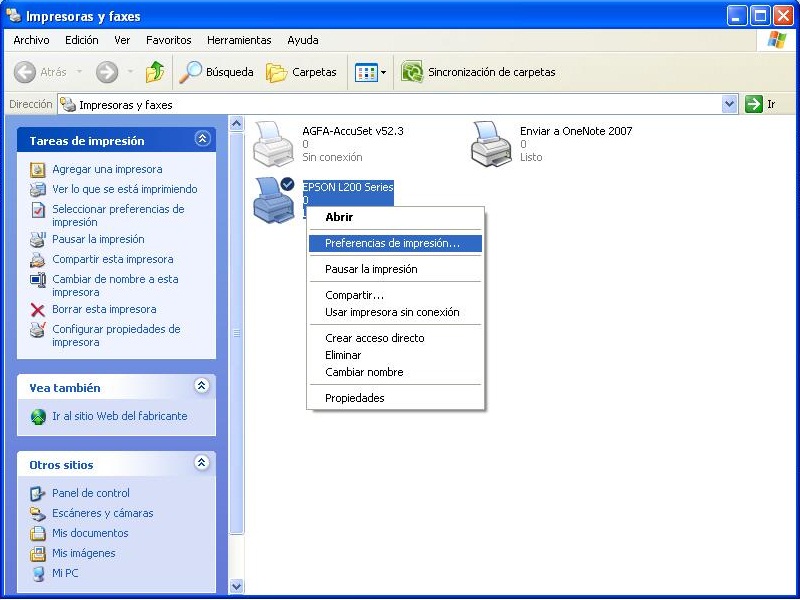
Task: Open the Archivo menu
Action: coord(31,40)
